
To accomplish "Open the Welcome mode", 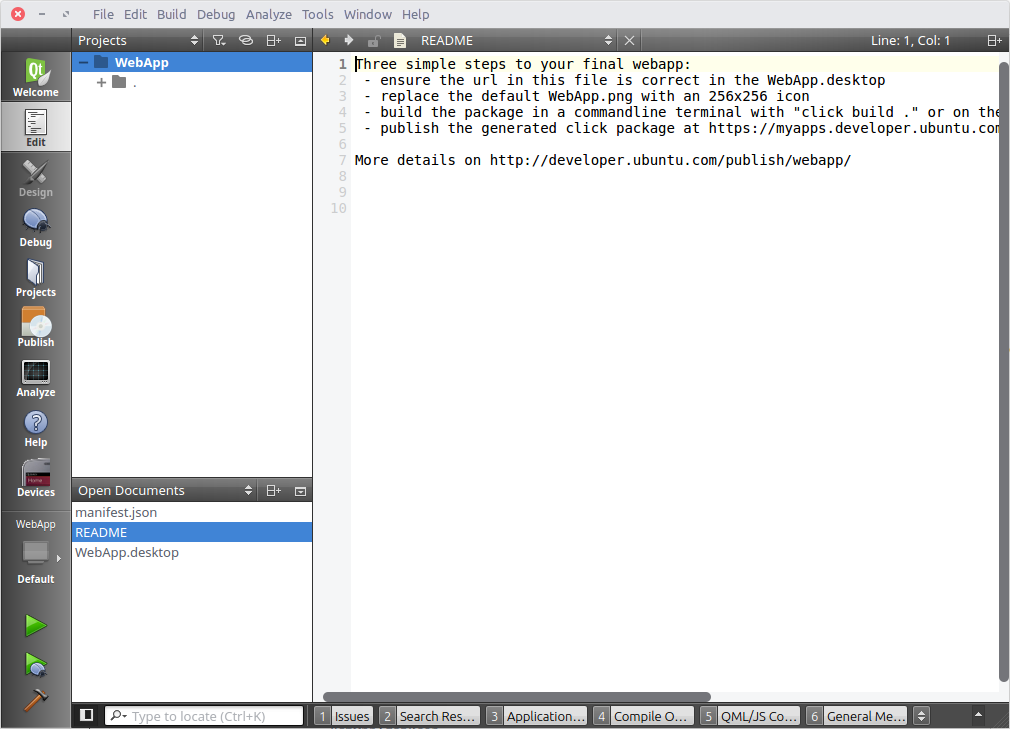I will click(x=35, y=77).
